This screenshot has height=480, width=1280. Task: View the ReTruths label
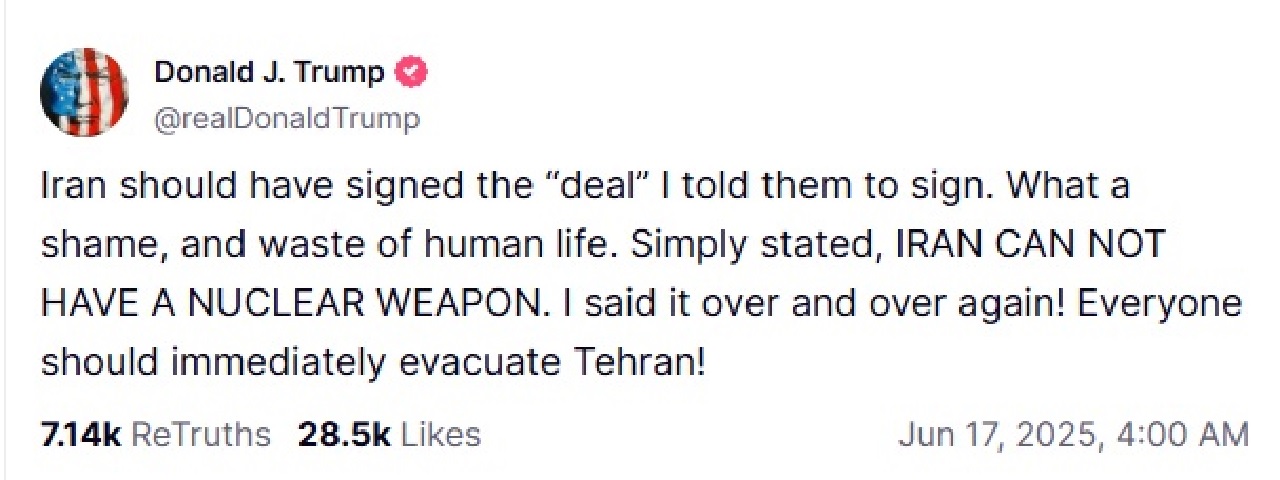pos(201,435)
